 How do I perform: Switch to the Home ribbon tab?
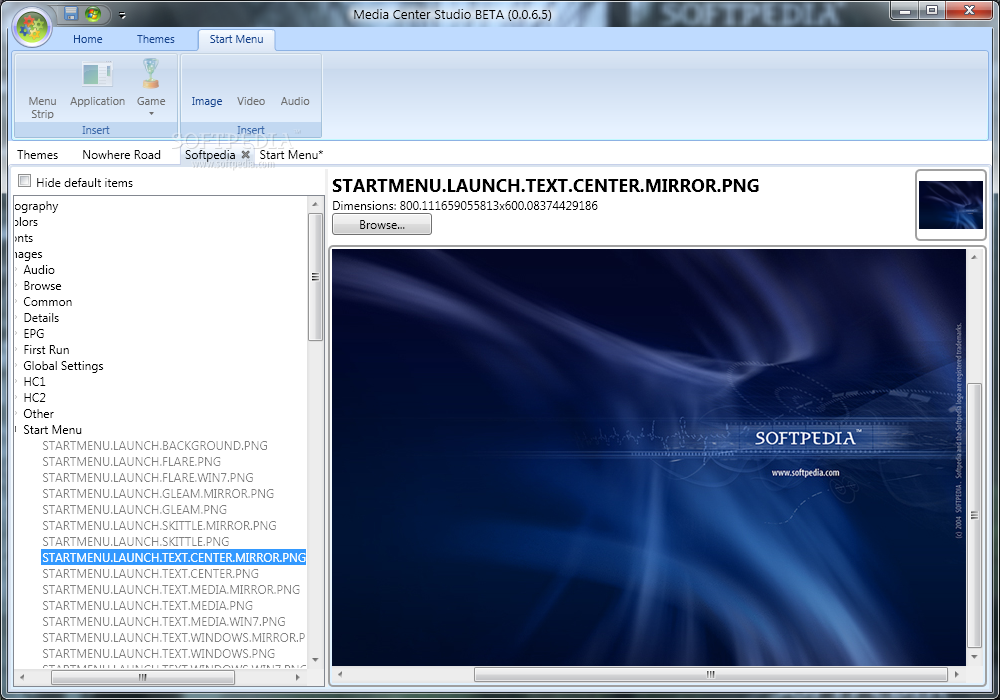87,39
